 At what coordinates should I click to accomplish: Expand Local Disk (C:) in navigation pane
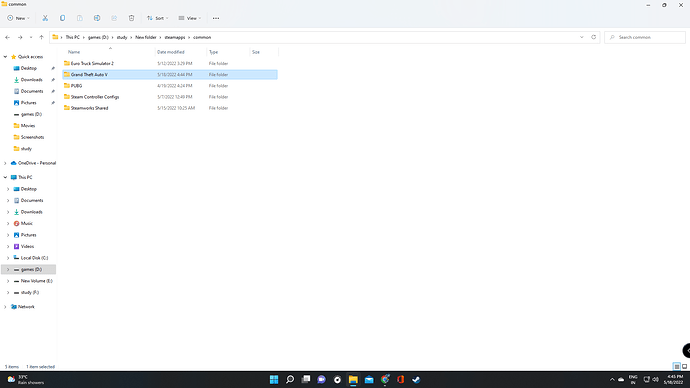[8, 258]
